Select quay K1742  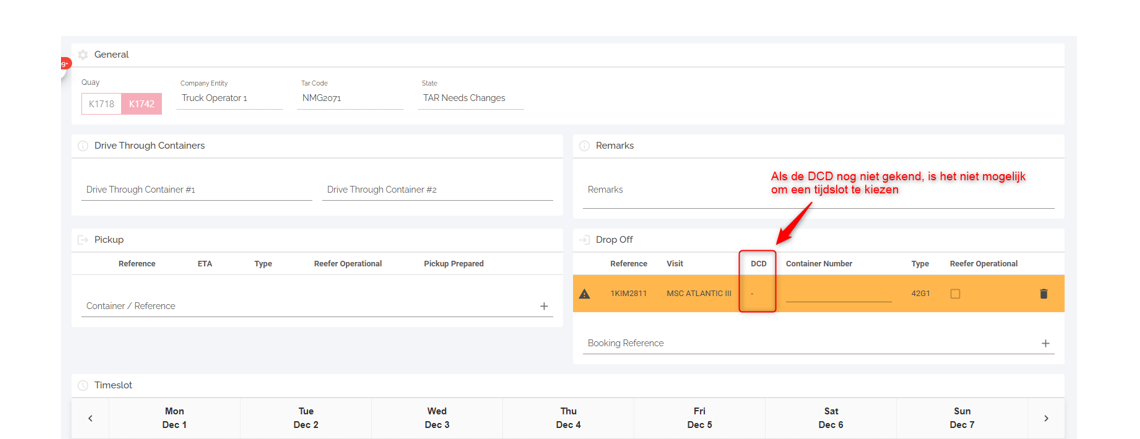click(141, 104)
